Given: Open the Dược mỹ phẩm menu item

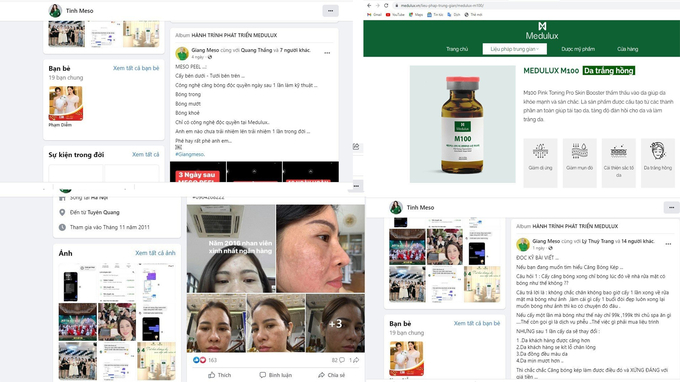Looking at the screenshot, I should (578, 49).
